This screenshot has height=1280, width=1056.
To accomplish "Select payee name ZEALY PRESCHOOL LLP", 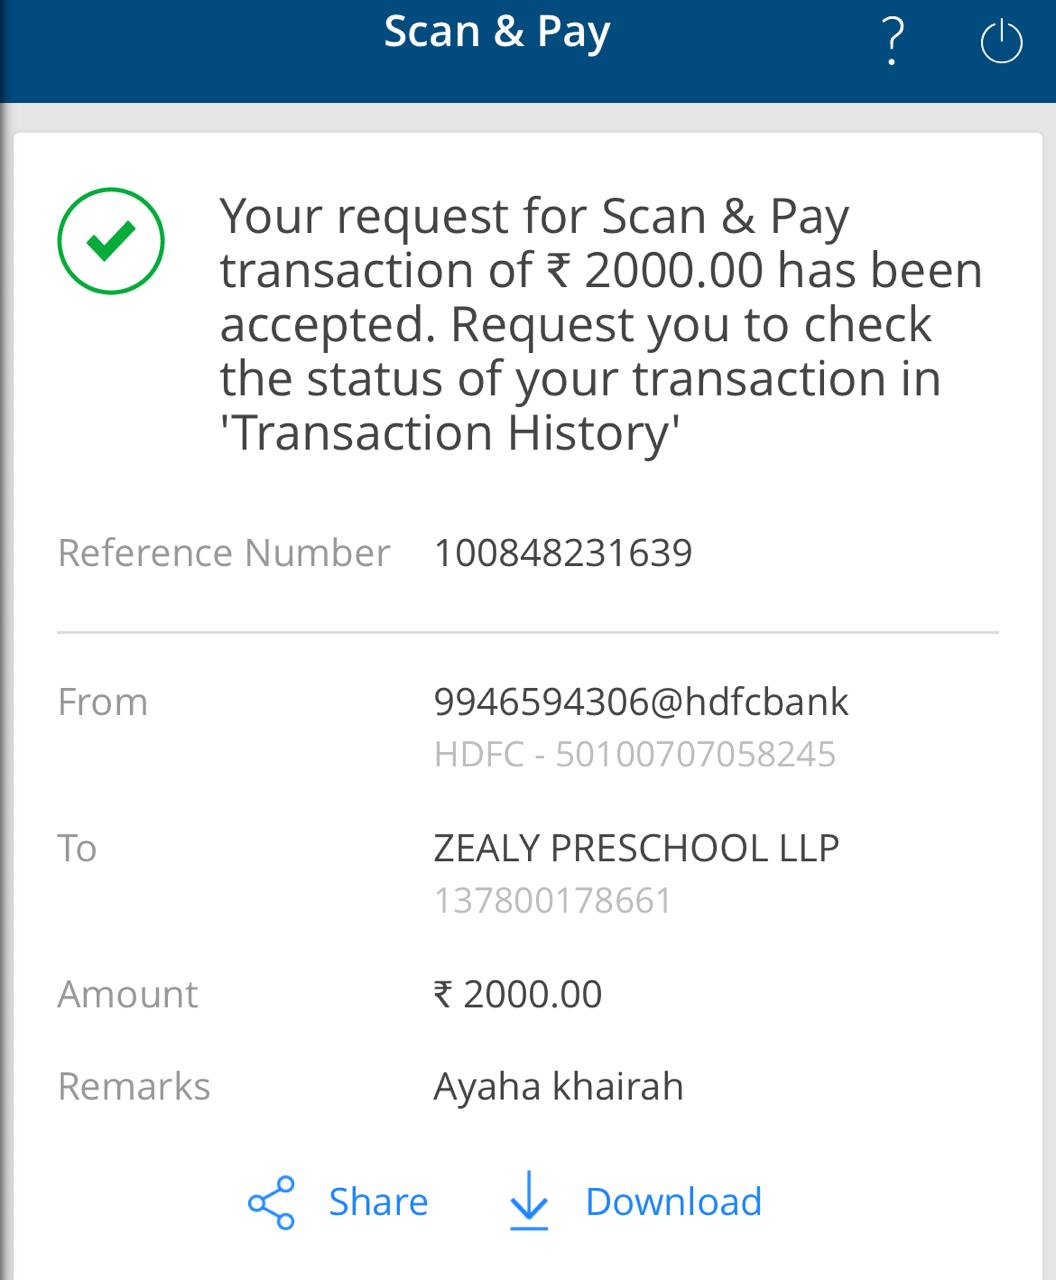I will click(636, 848).
